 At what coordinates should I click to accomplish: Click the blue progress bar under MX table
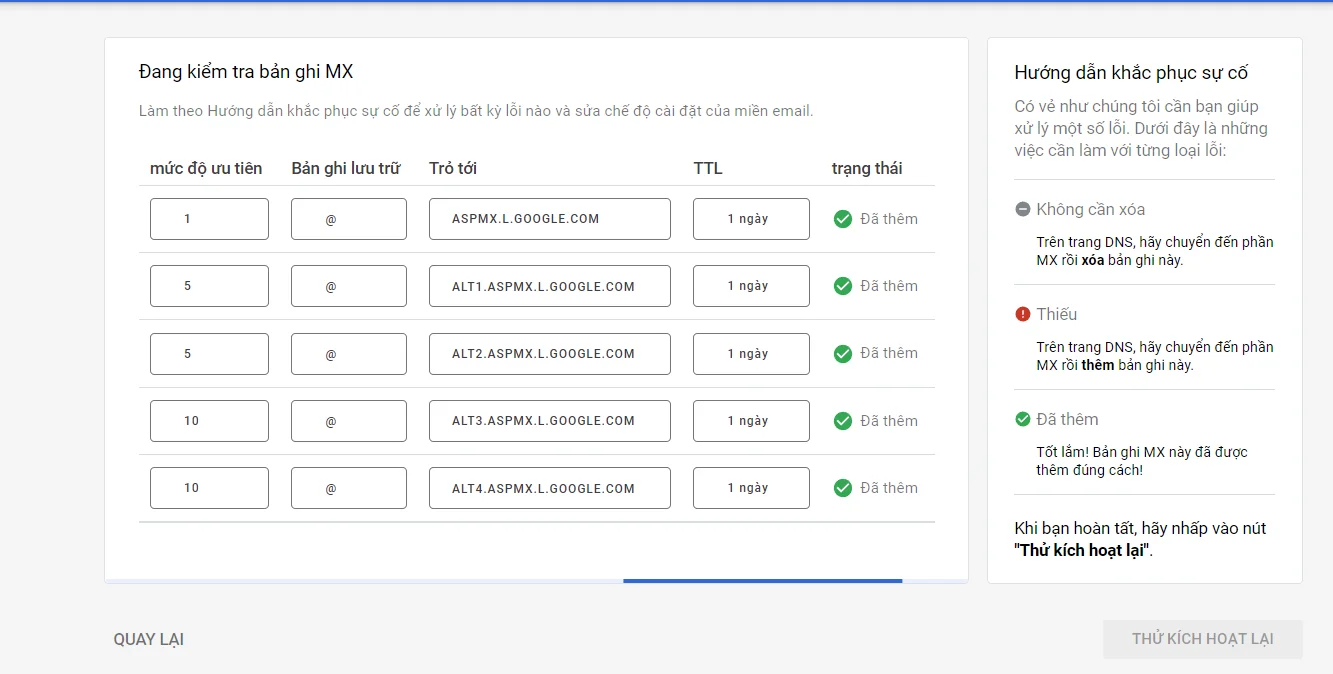(x=762, y=580)
